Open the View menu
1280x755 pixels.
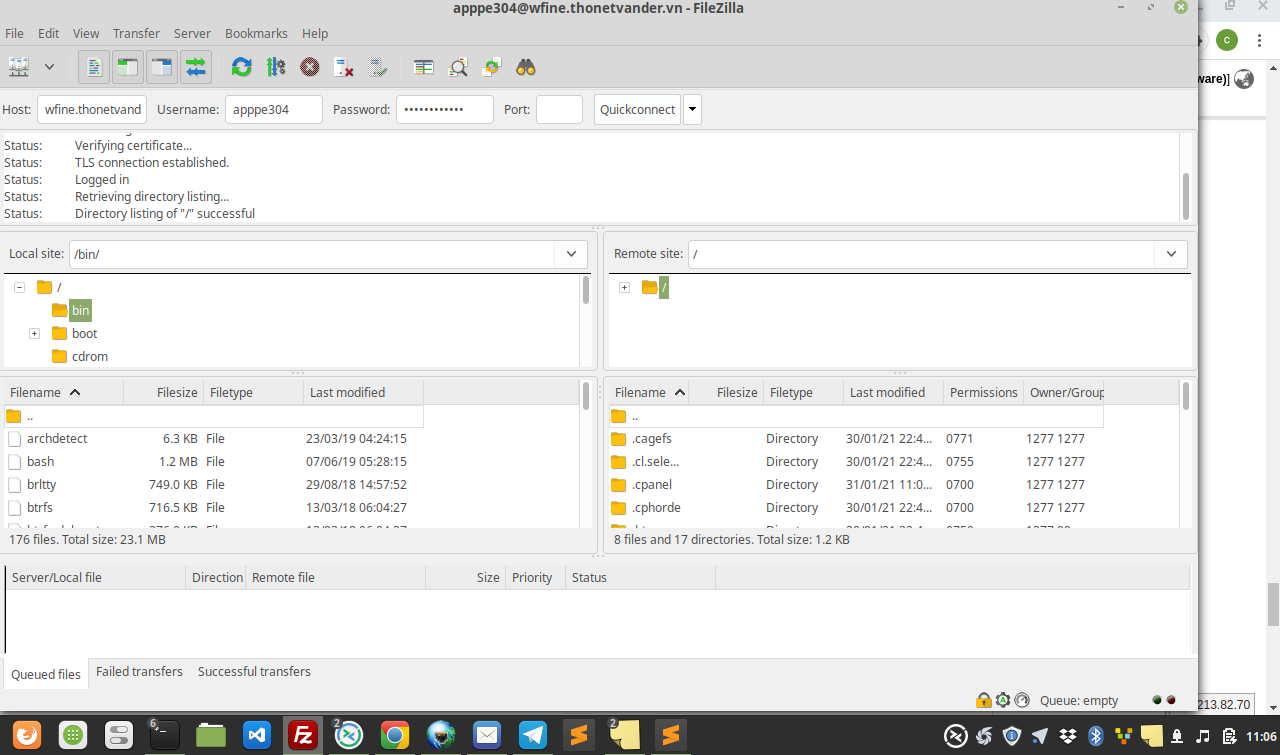click(x=86, y=33)
